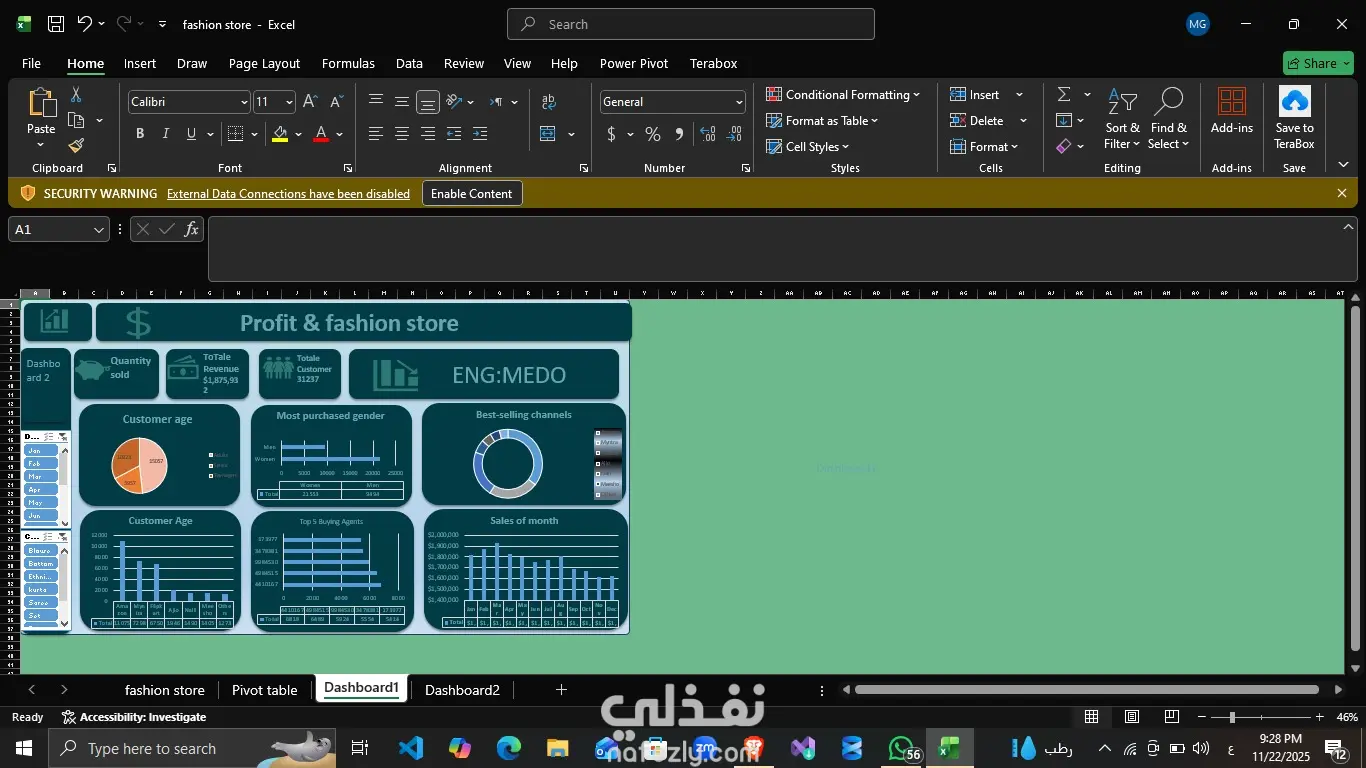Click the AutoSum sigma icon

[x=1064, y=94]
